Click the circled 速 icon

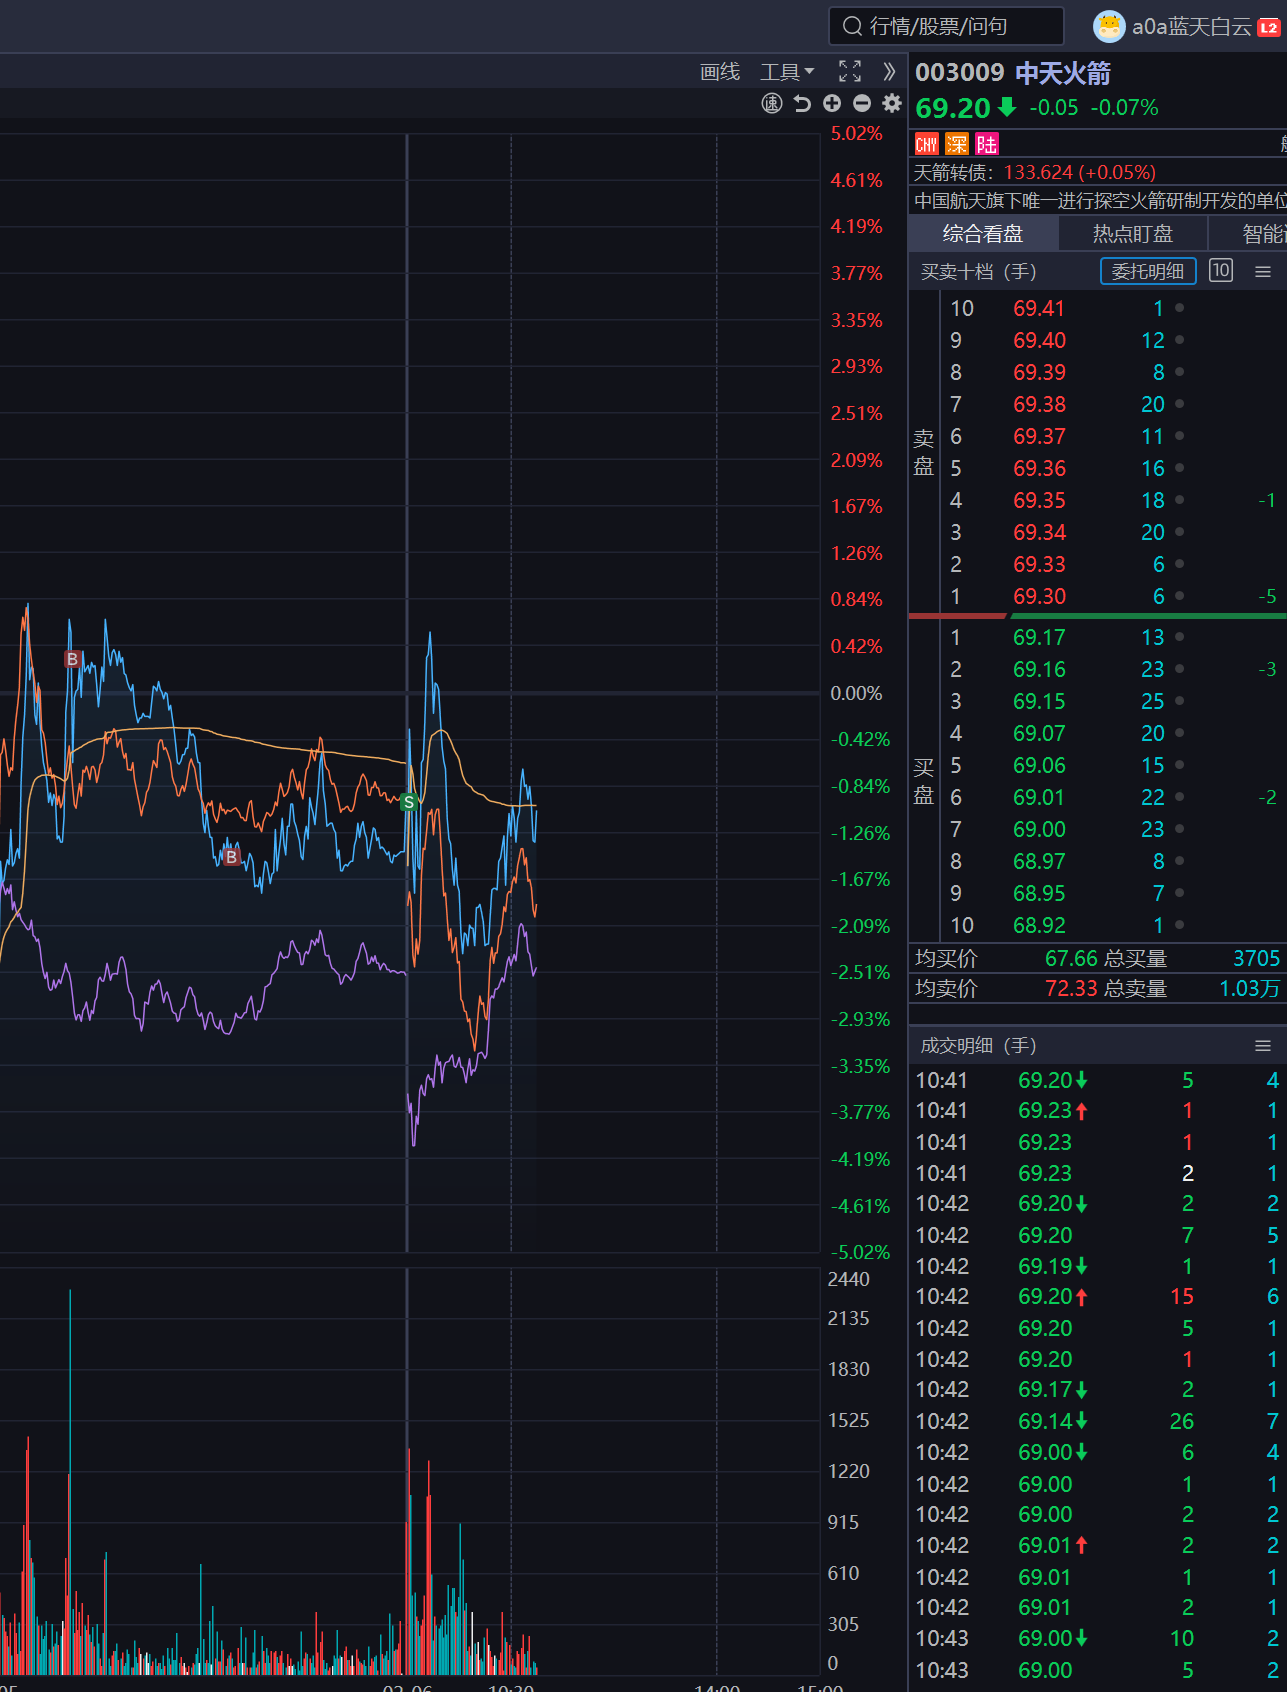[x=772, y=103]
